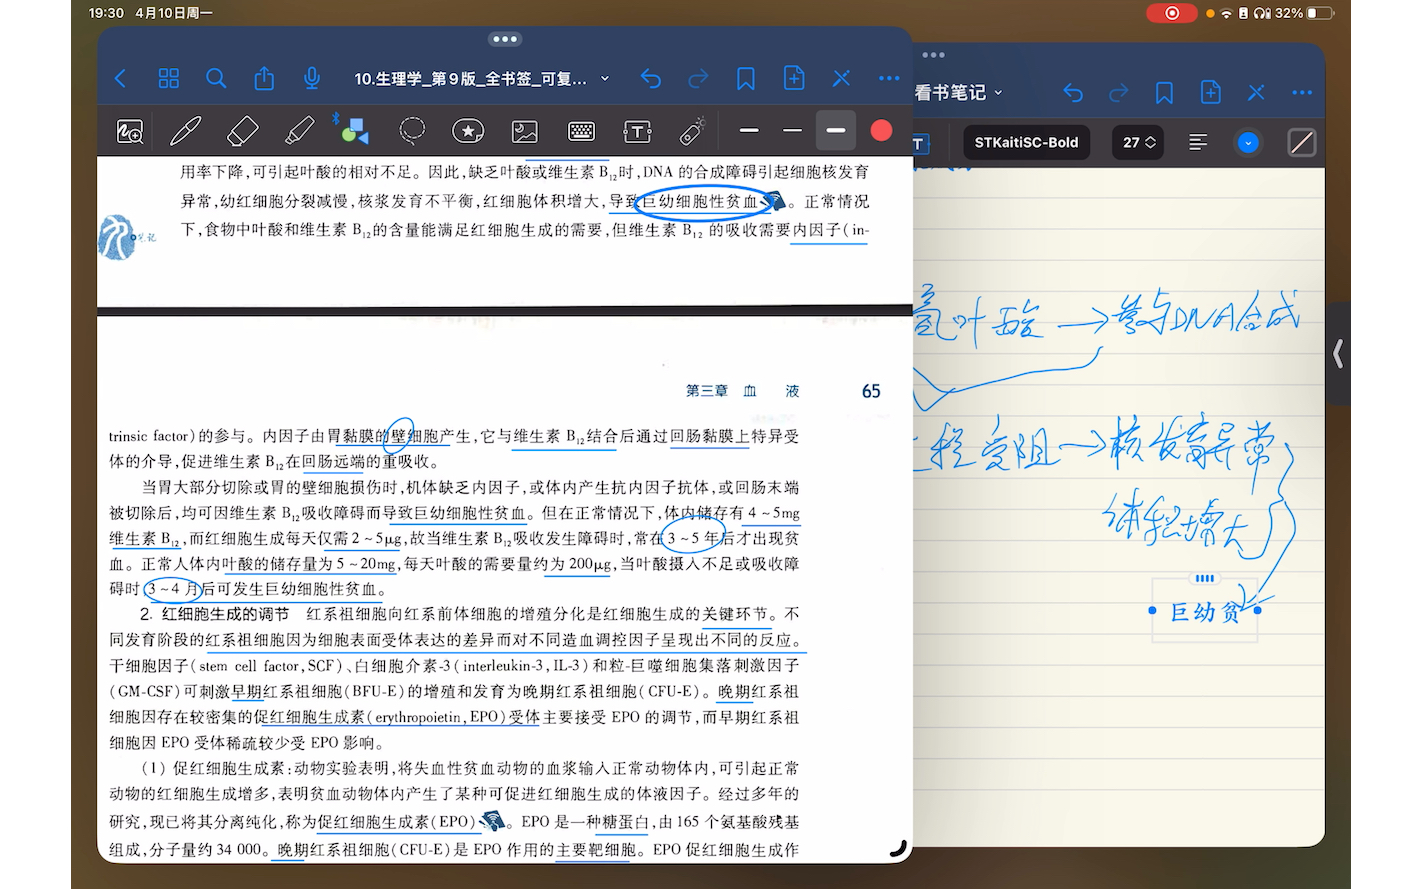Open page thumbnails grid view
The width and height of the screenshot is (1422, 889).
[169, 78]
